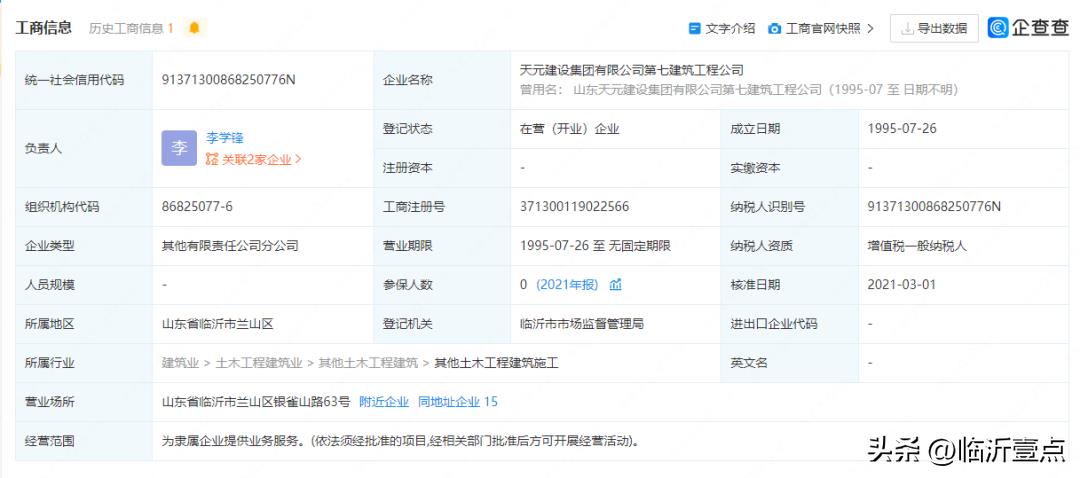The height and width of the screenshot is (478, 1080).
Task: Open the 工商官网快照 link text
Action: (x=823, y=29)
